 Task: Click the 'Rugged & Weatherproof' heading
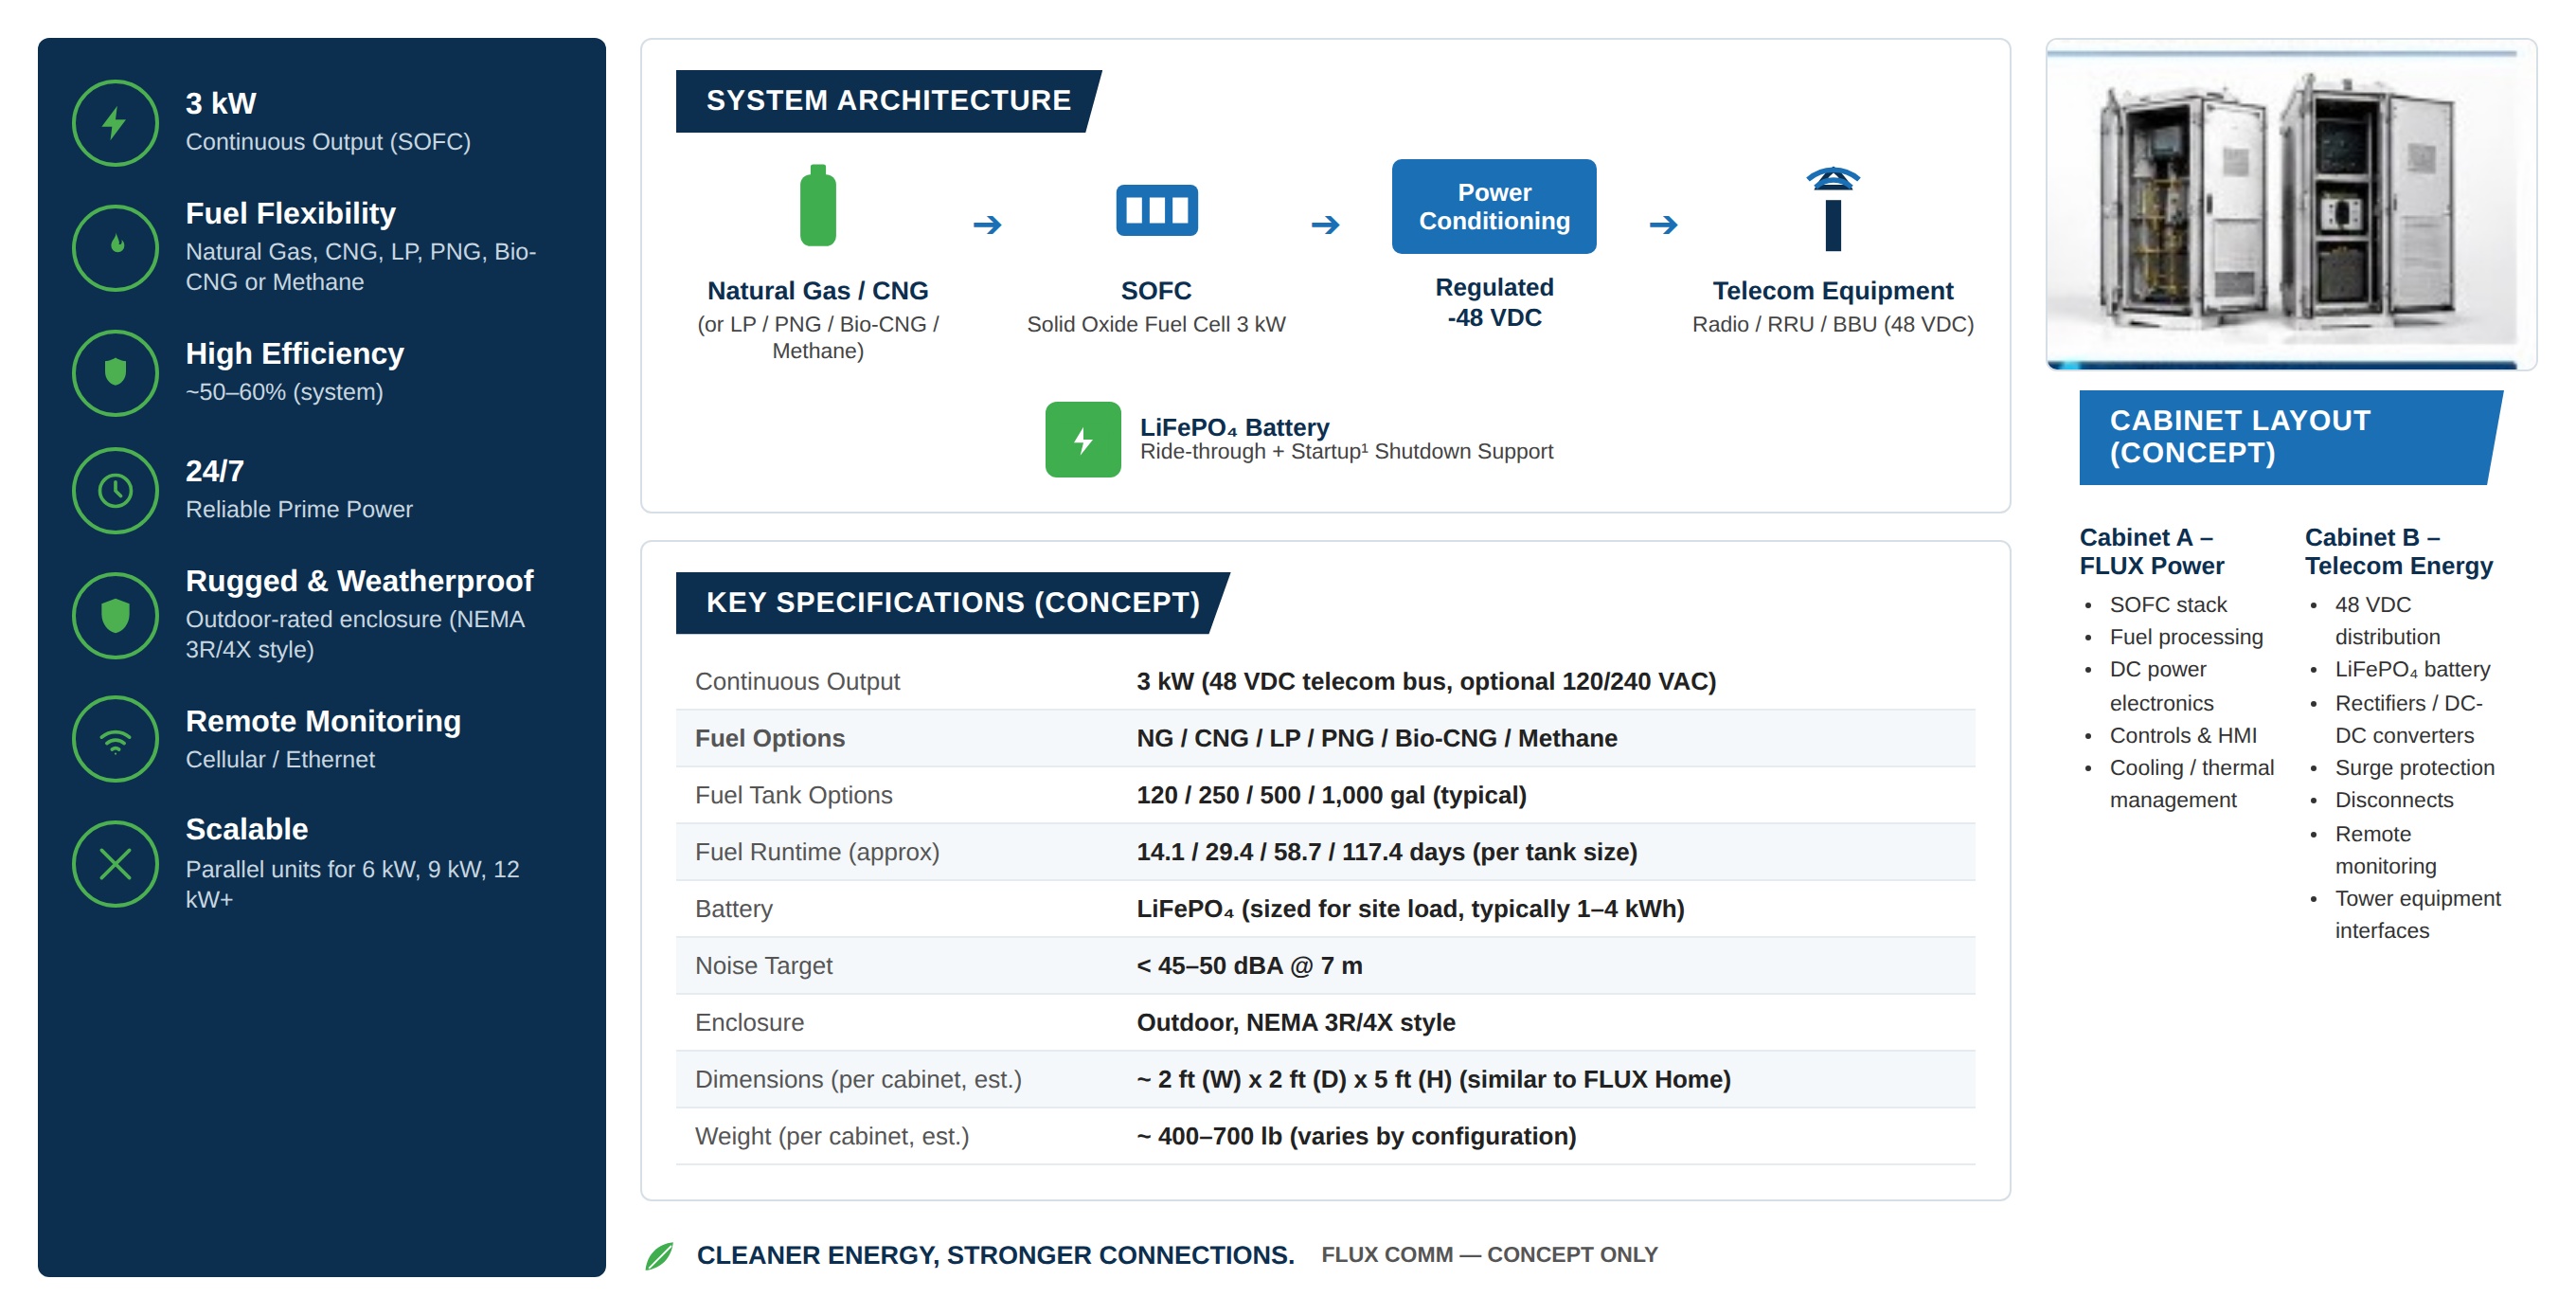tap(359, 580)
